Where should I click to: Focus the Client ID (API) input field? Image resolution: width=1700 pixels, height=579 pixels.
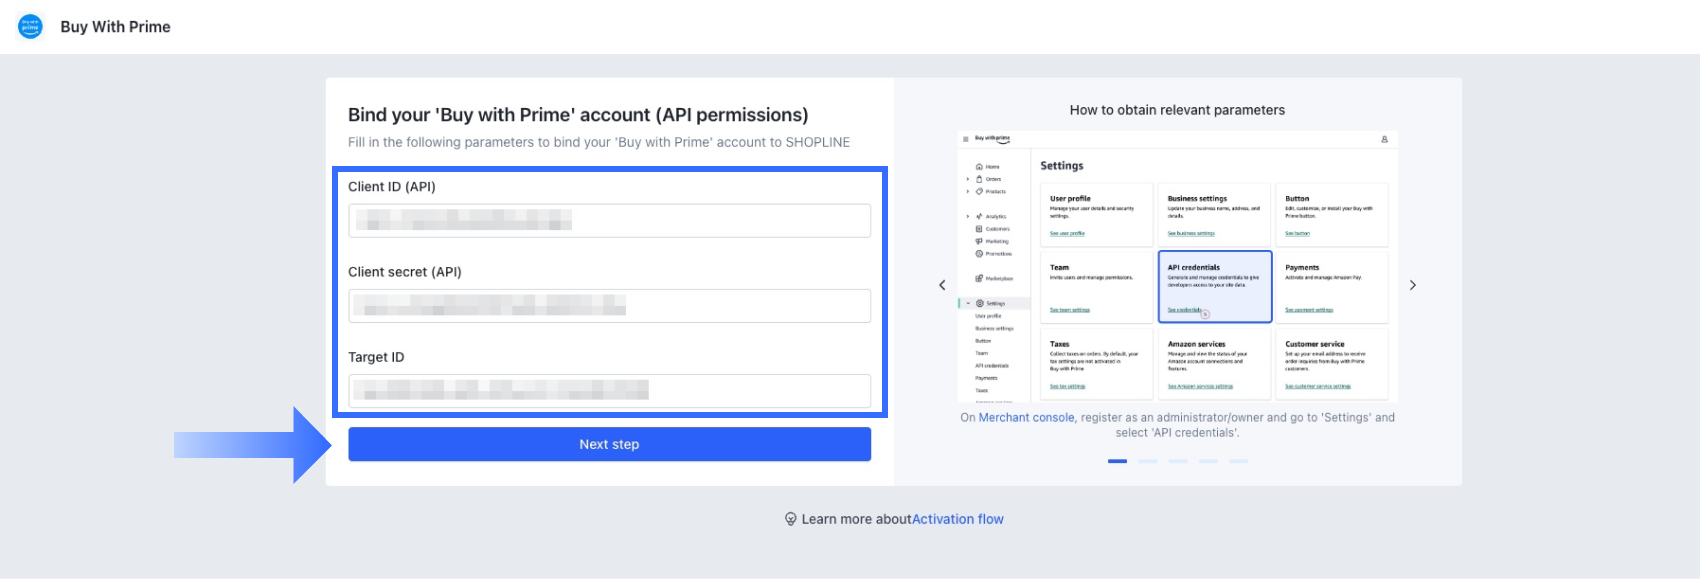pos(609,220)
